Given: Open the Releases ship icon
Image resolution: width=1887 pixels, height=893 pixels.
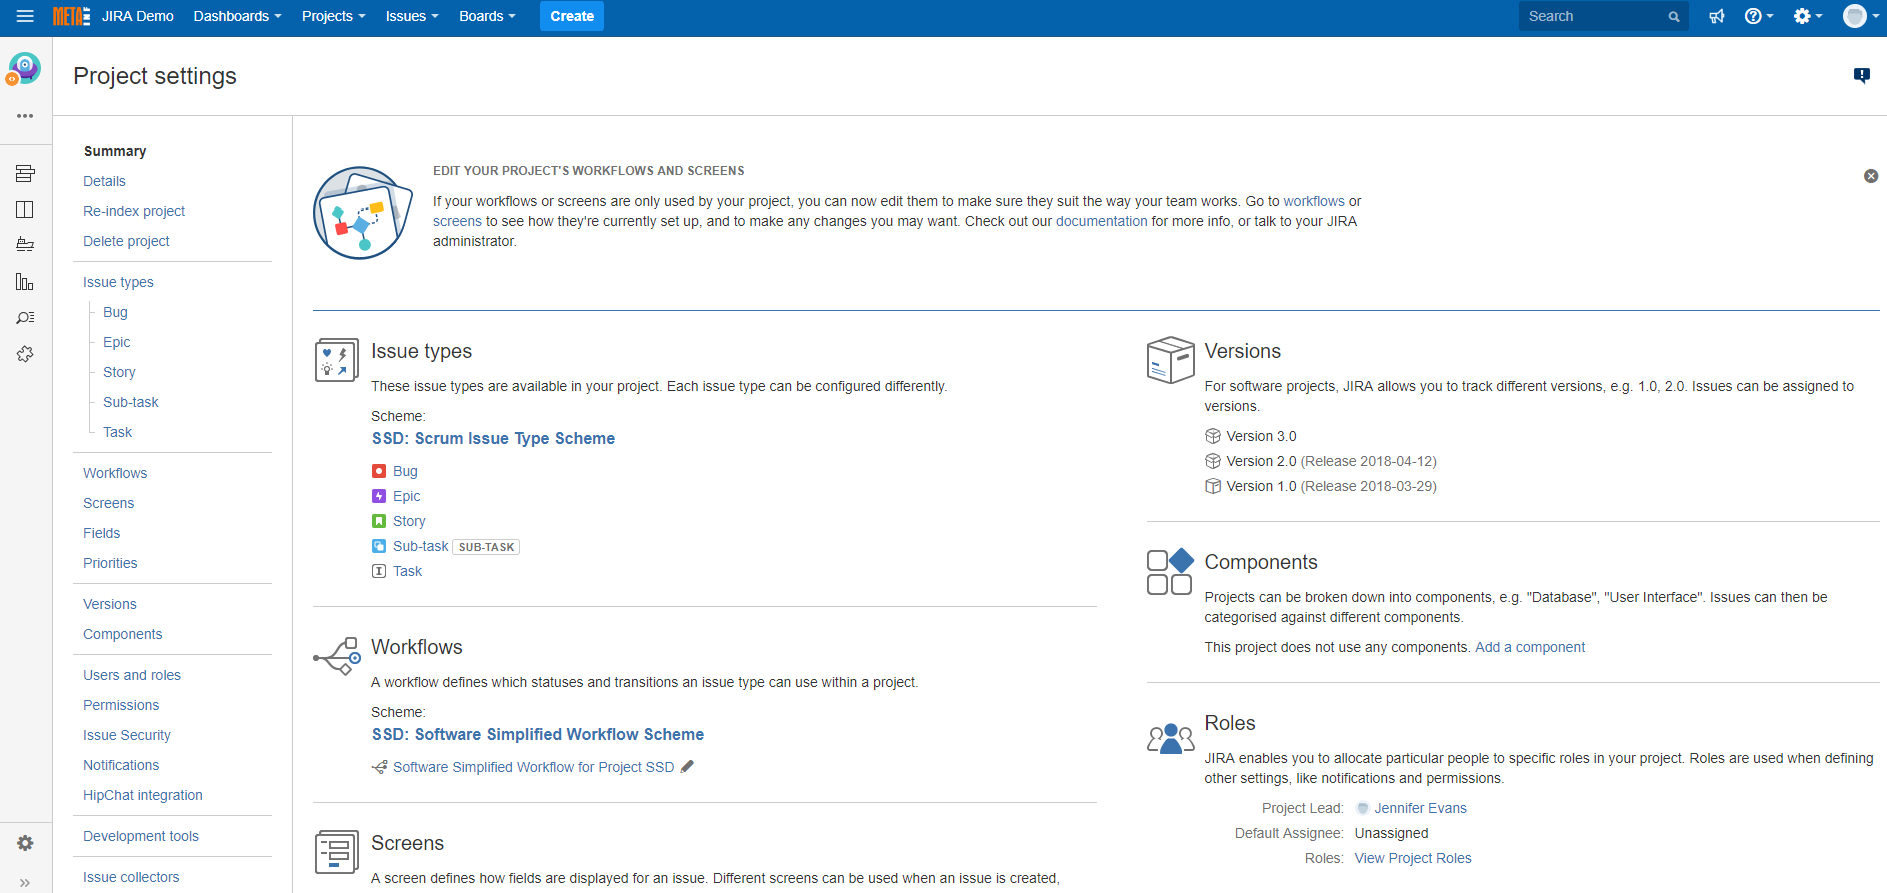Looking at the screenshot, I should 25,245.
